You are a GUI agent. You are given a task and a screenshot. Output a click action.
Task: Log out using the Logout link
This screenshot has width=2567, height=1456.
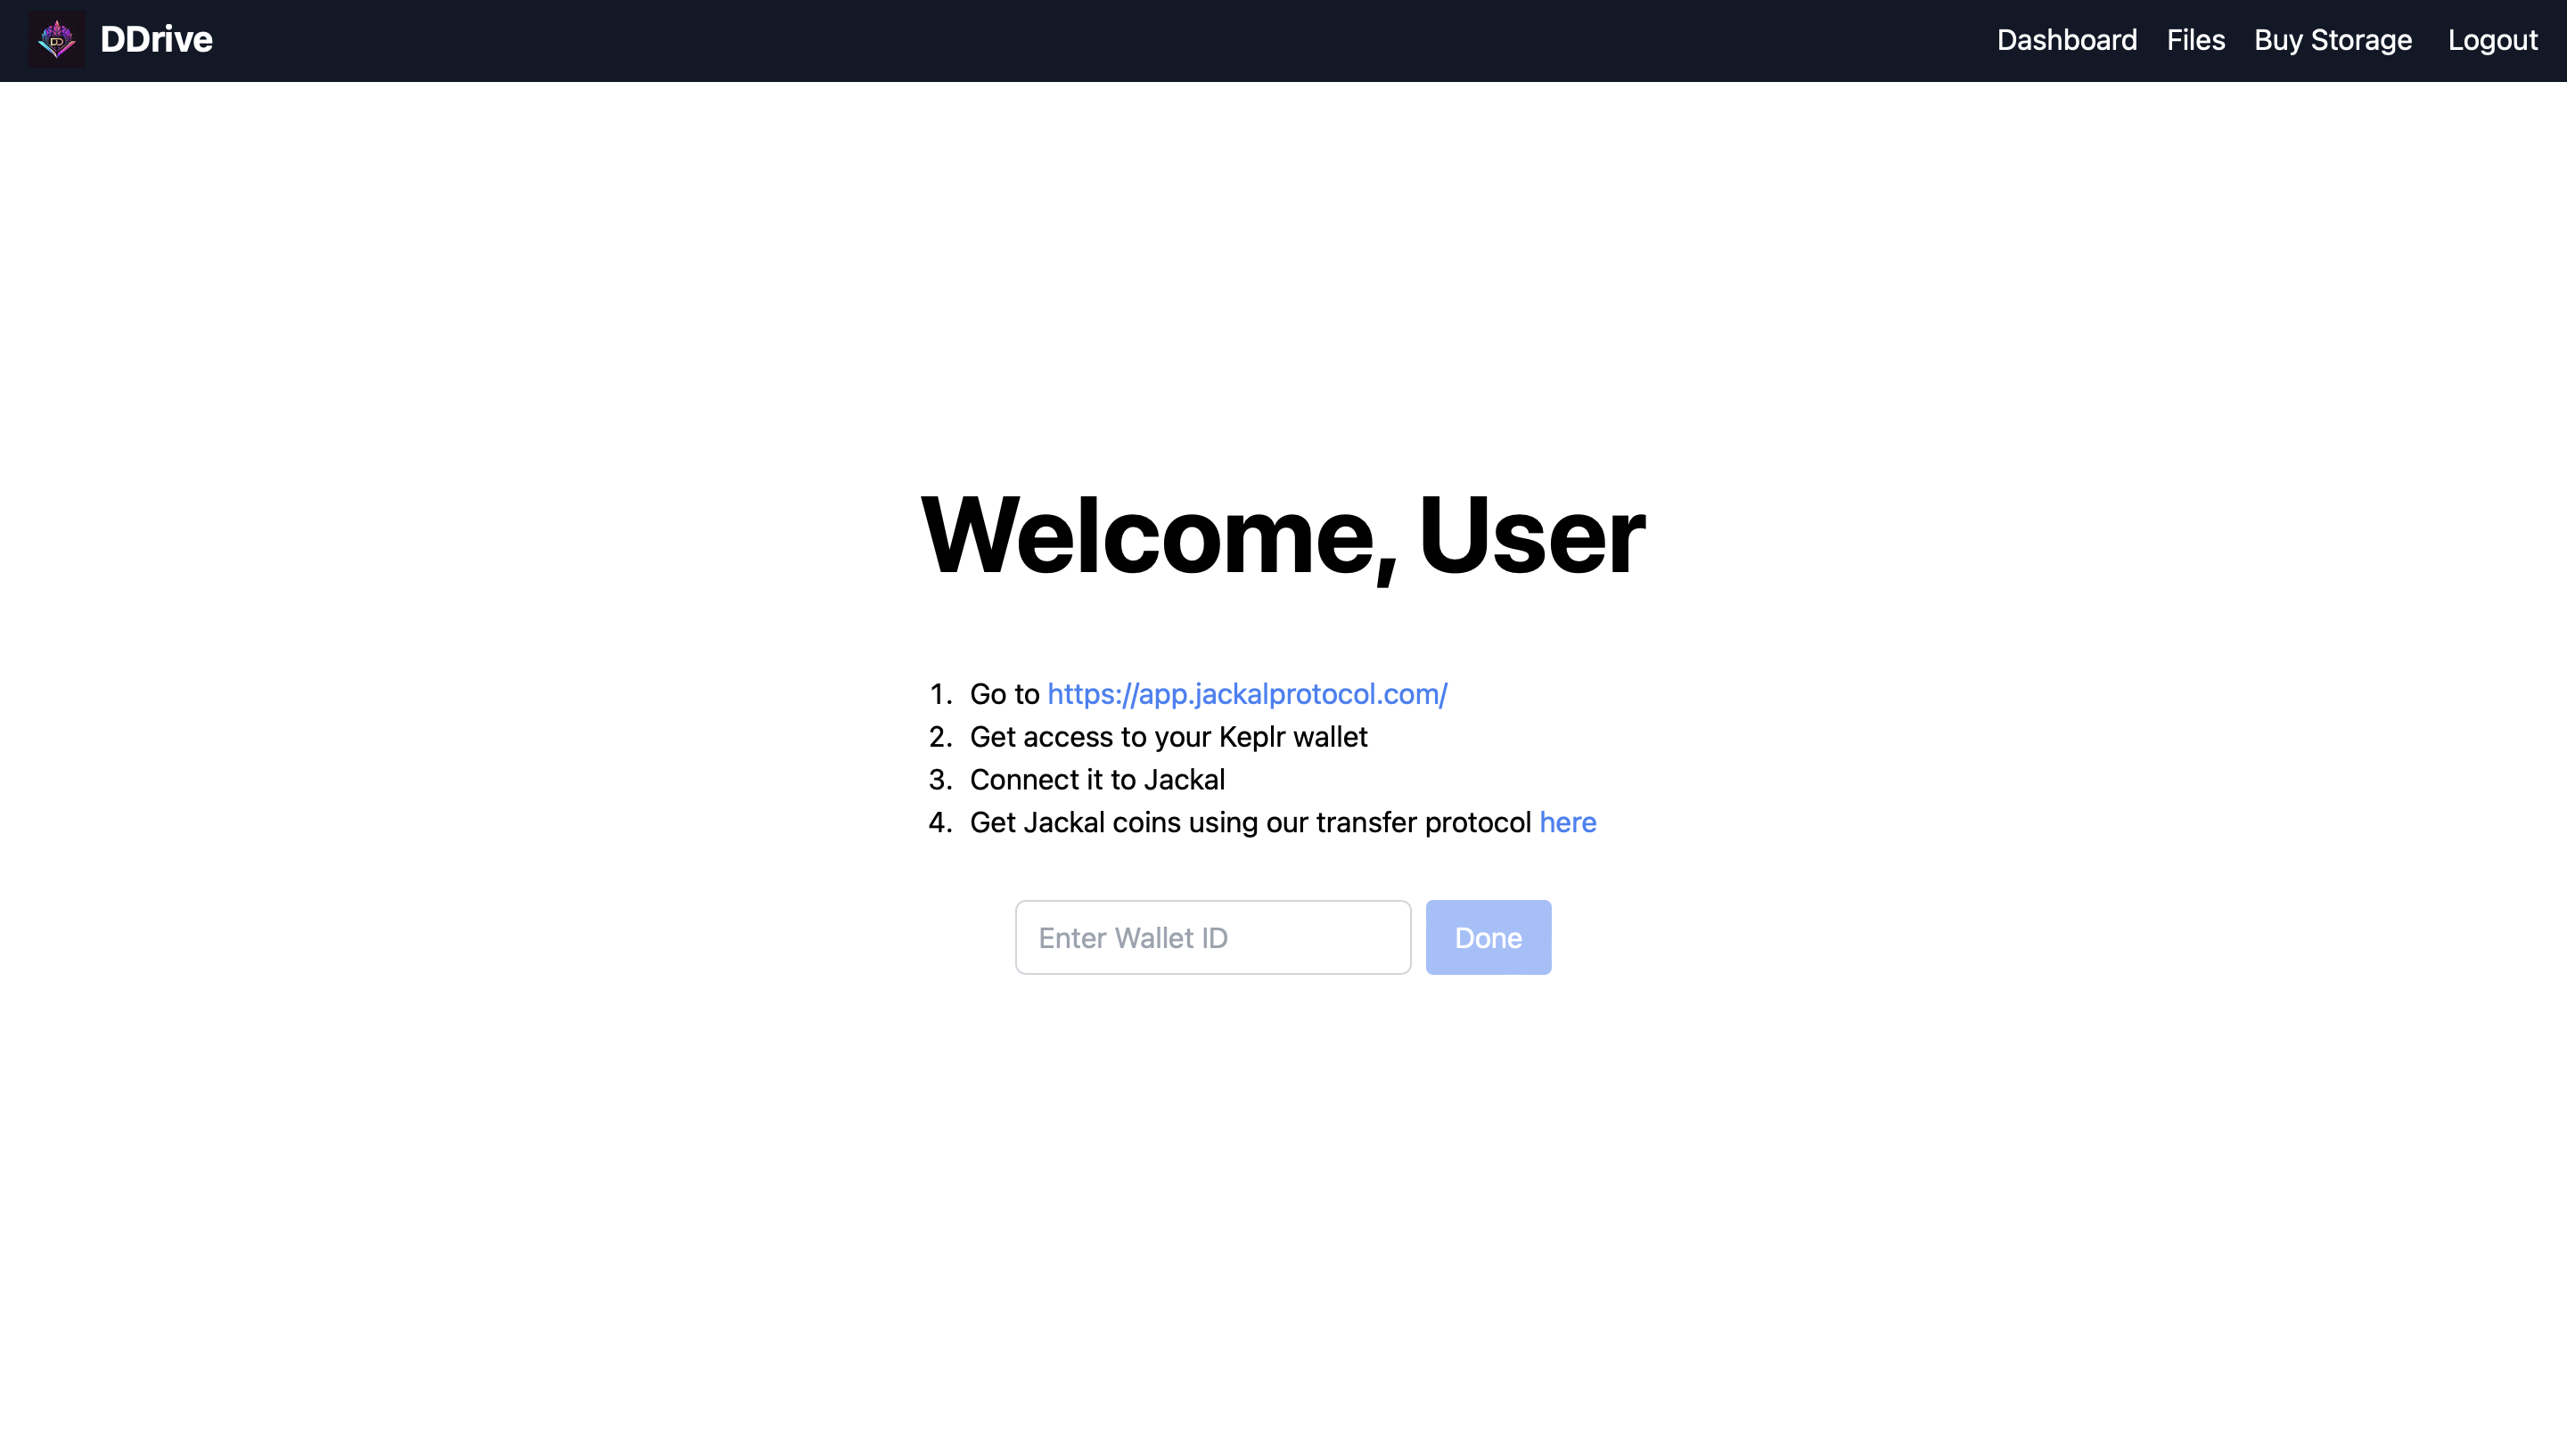(2492, 40)
